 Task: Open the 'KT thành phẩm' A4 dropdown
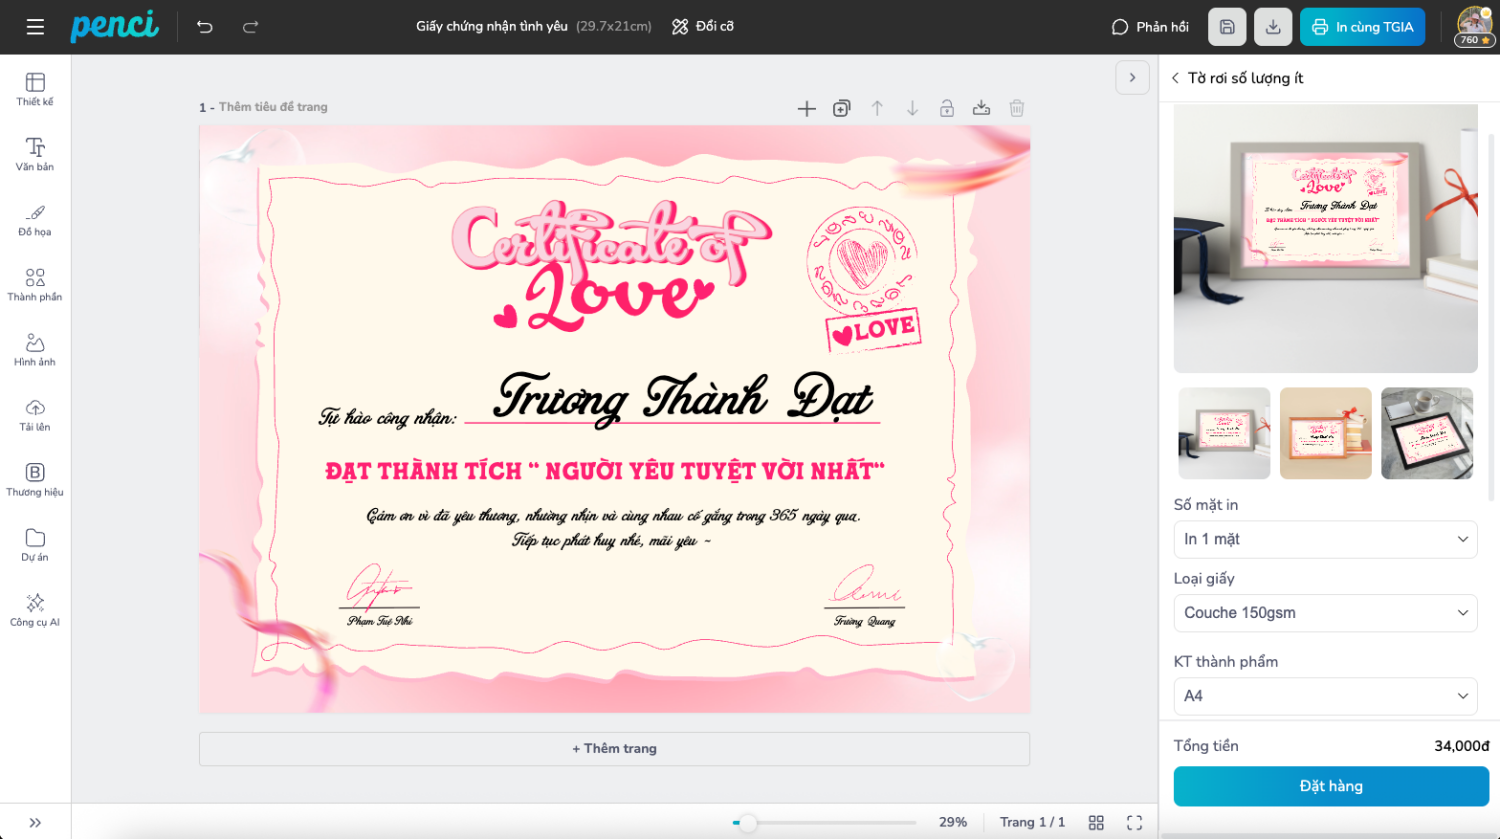click(x=1325, y=696)
